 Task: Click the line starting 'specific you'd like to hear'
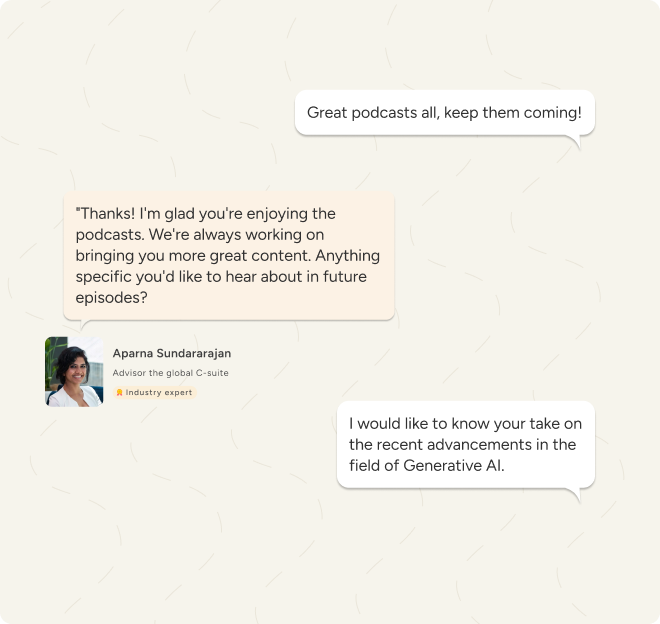(221, 277)
